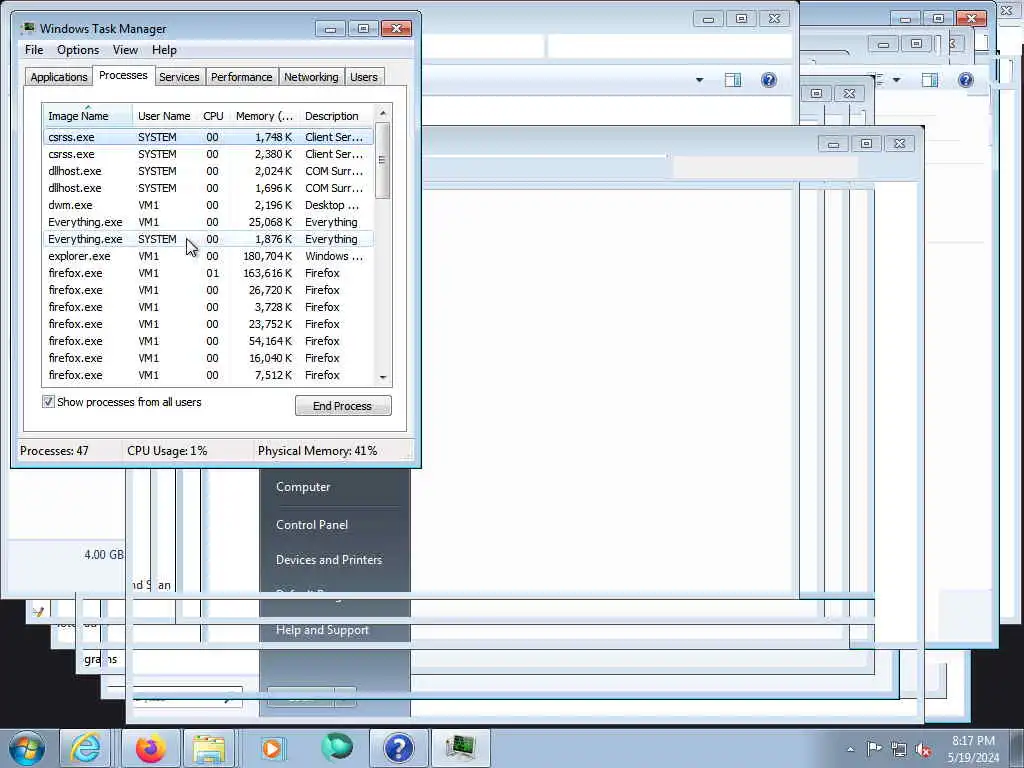Switch to the Performance tab
This screenshot has width=1024, height=768.
242,77
